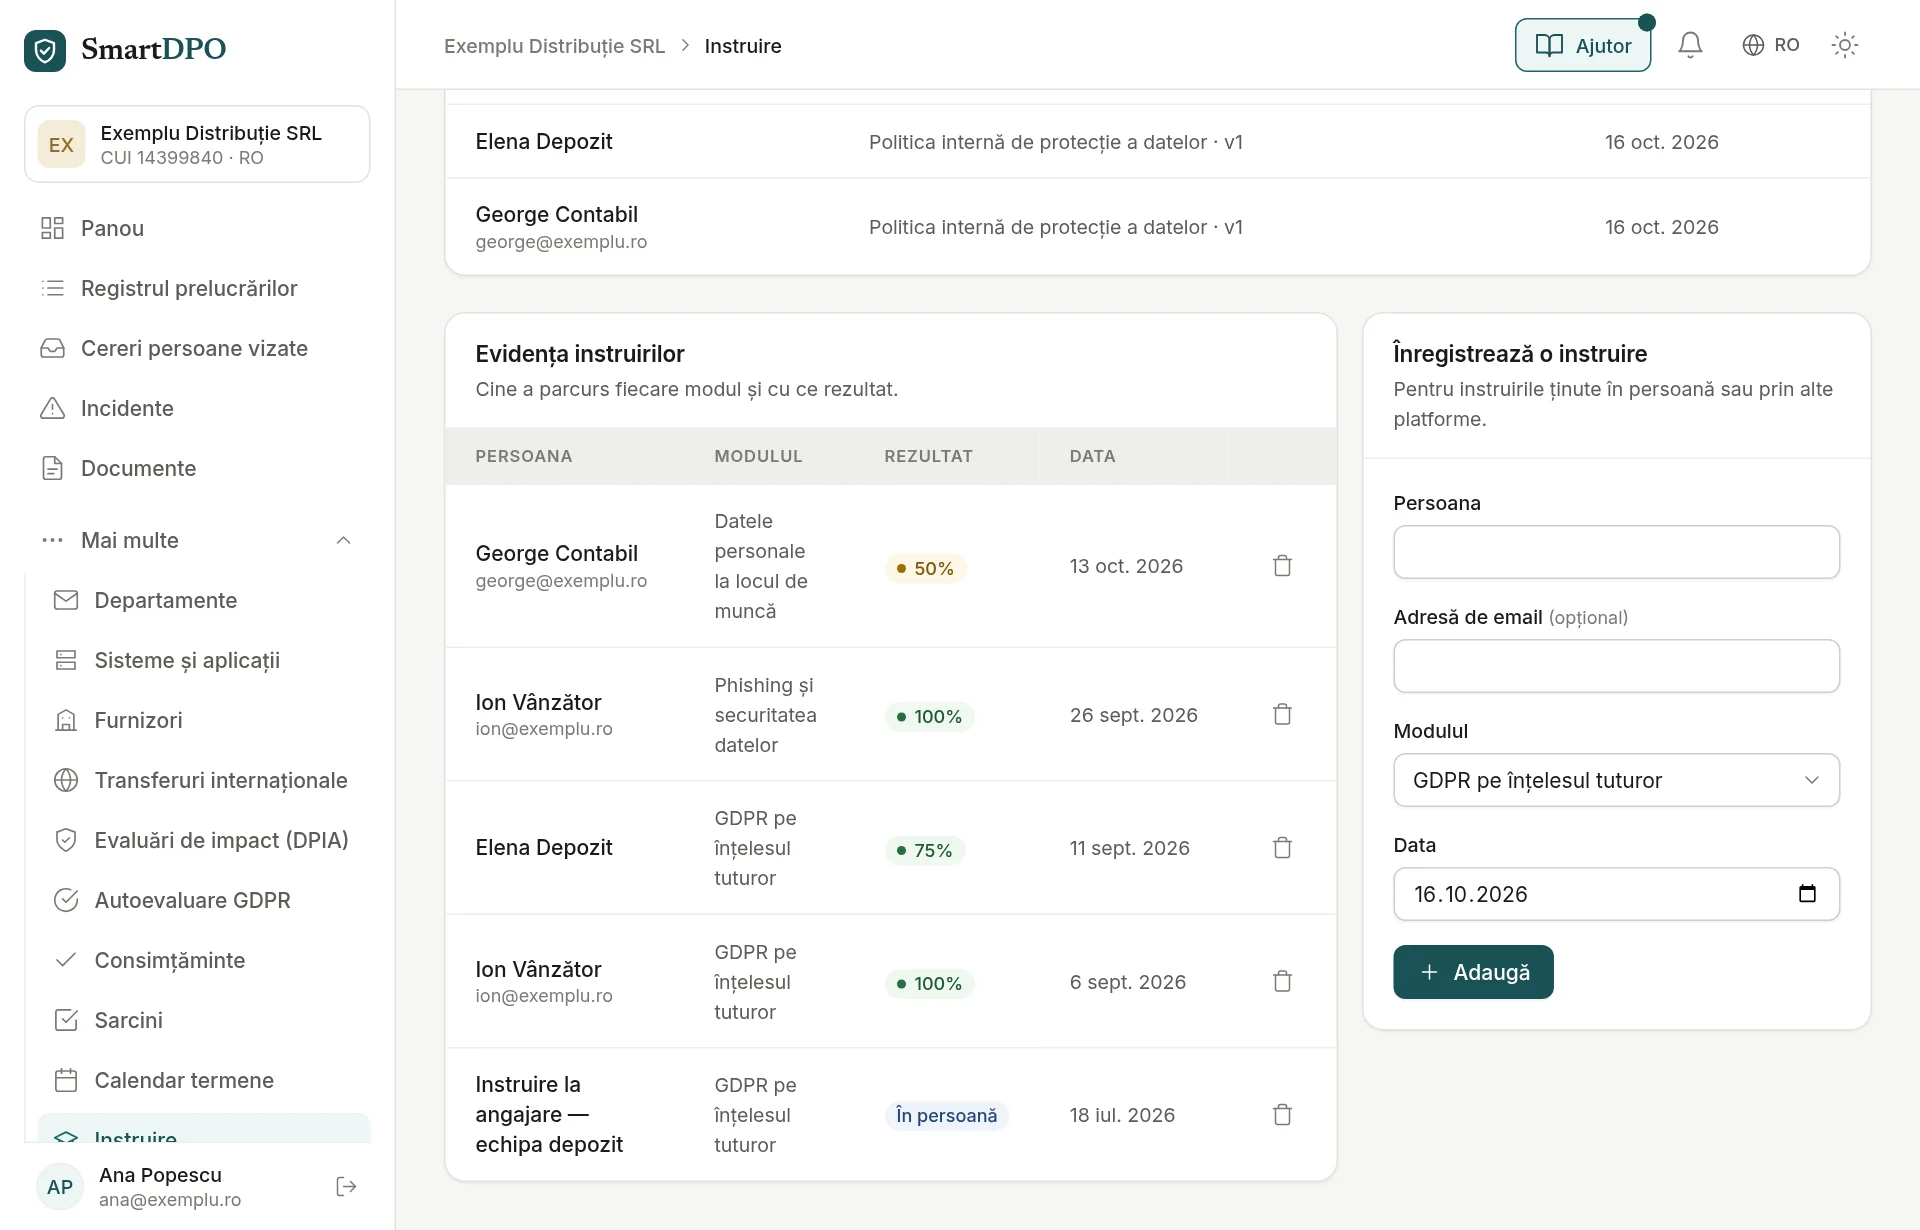
Task: Click the Exemplu Distribuție SRL breadcrumb
Action: coord(554,46)
